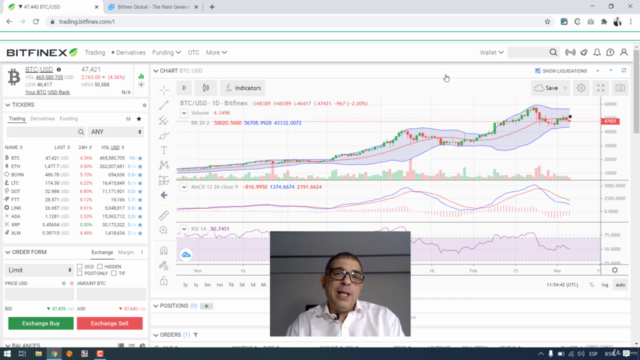This screenshot has width=640, height=360.
Task: Collapse the CHART panel
Action: point(156,71)
